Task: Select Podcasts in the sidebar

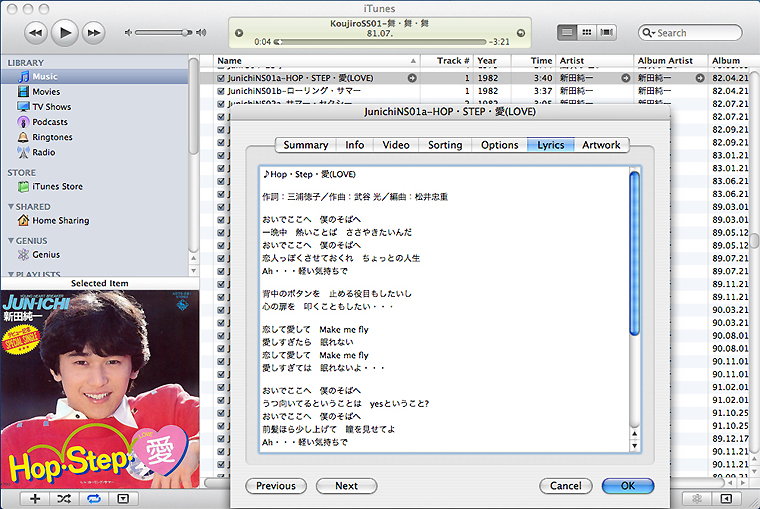Action: [x=94, y=122]
